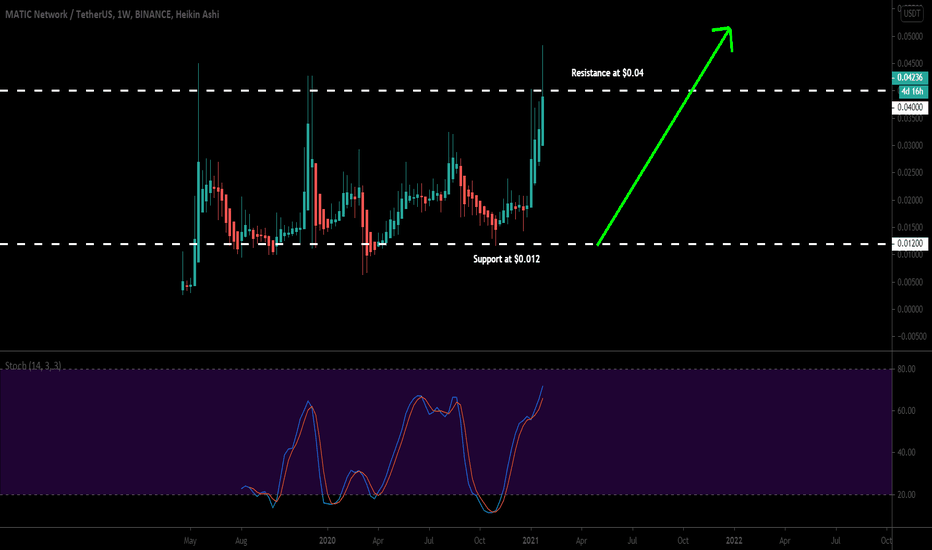Click the 80.00 stochastic scale label
This screenshot has width=932, height=550.
point(906,369)
